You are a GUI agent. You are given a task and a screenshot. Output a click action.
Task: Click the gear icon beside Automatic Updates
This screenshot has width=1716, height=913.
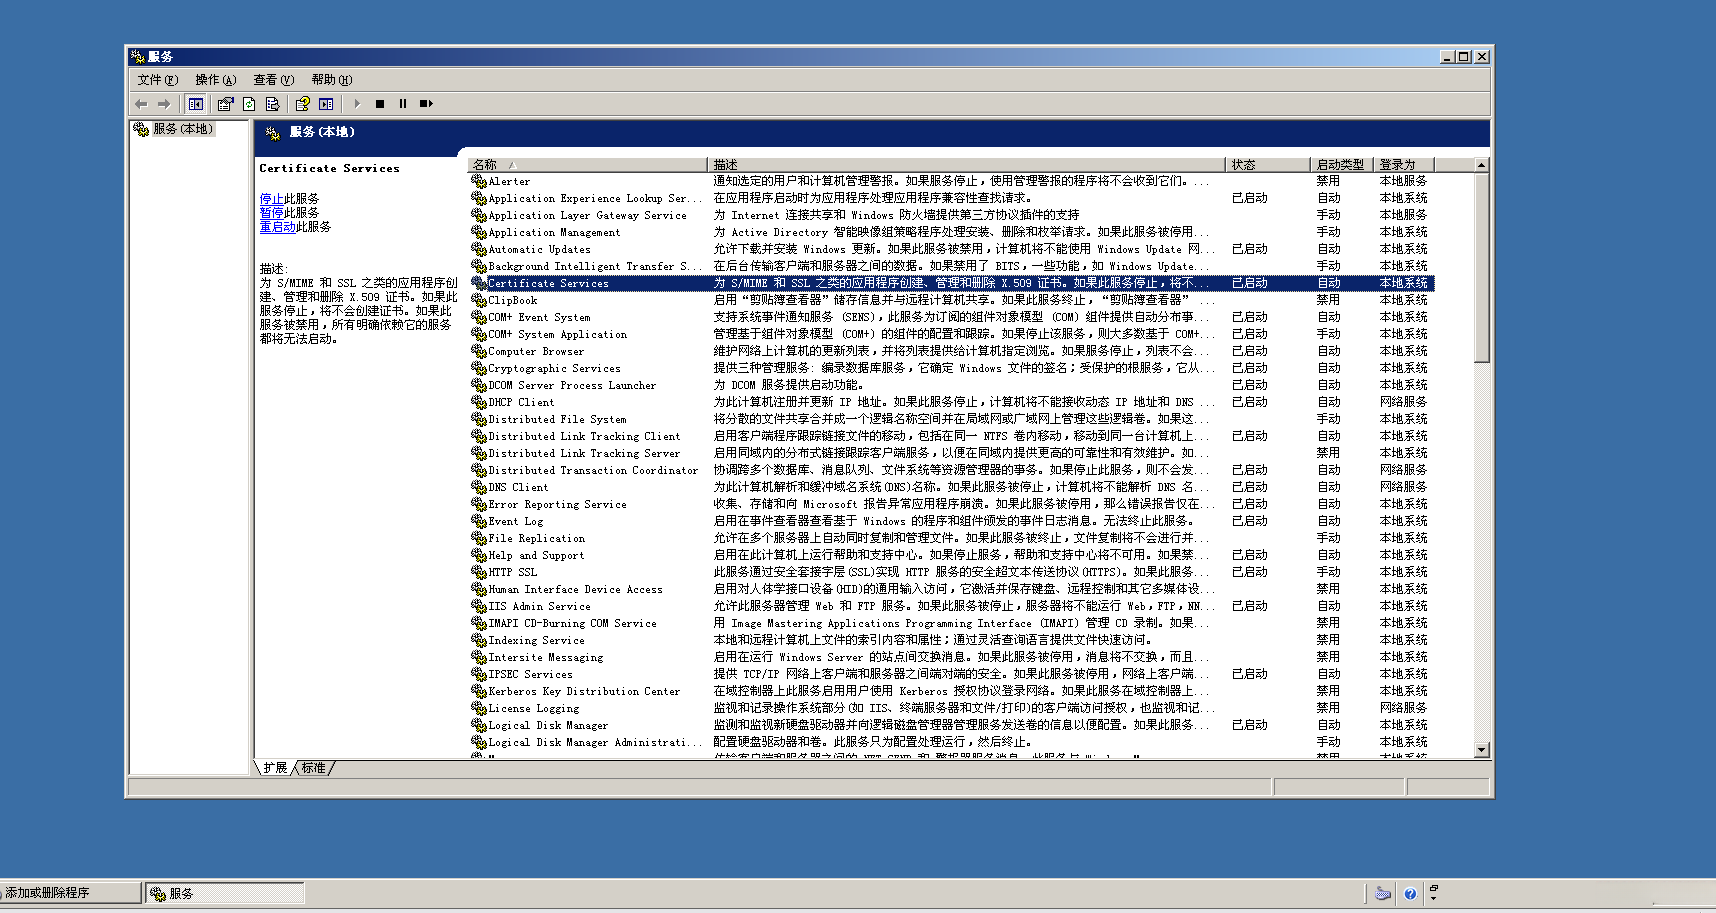coord(479,249)
